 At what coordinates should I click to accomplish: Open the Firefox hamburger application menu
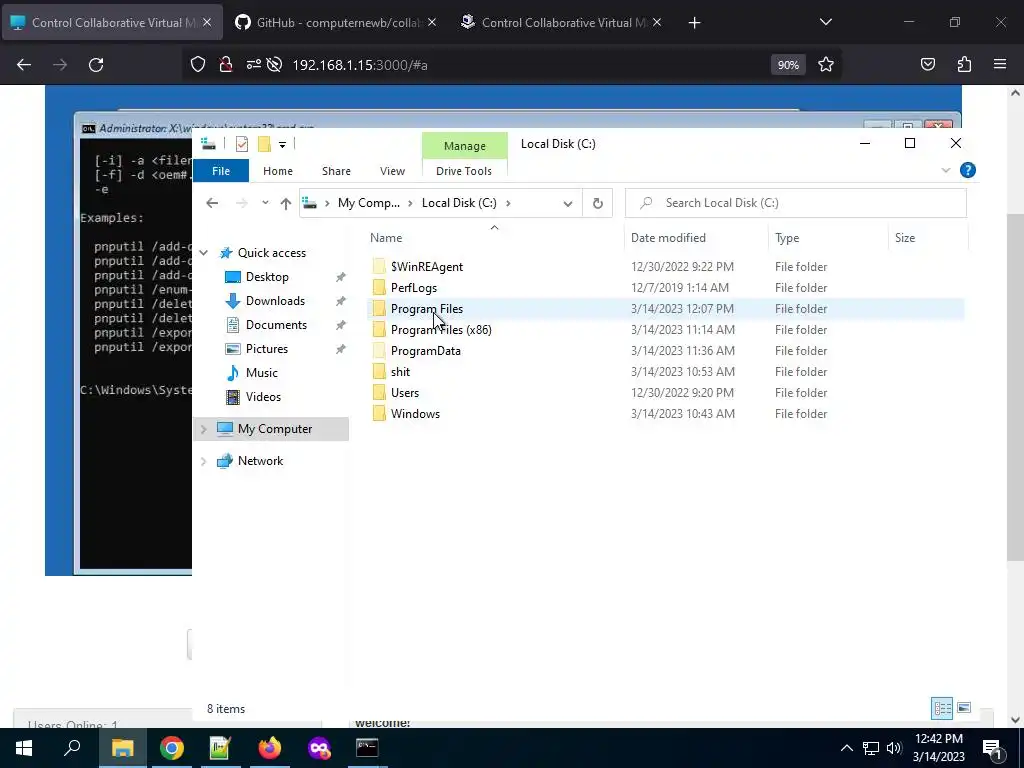click(1000, 64)
